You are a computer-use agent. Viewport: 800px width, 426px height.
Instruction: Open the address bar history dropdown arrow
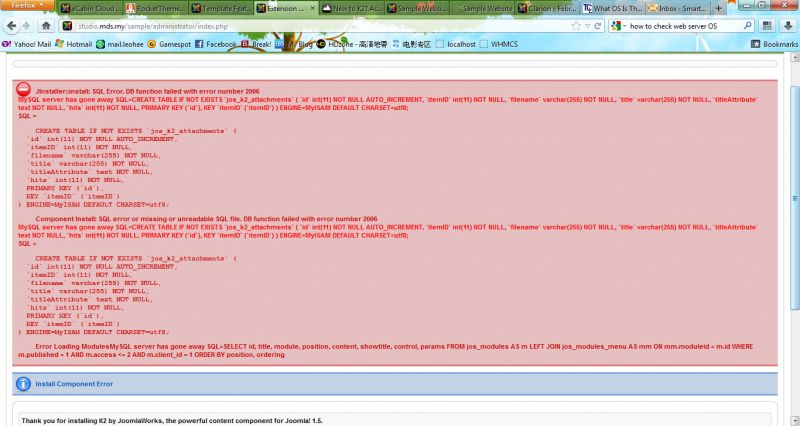[588, 26]
